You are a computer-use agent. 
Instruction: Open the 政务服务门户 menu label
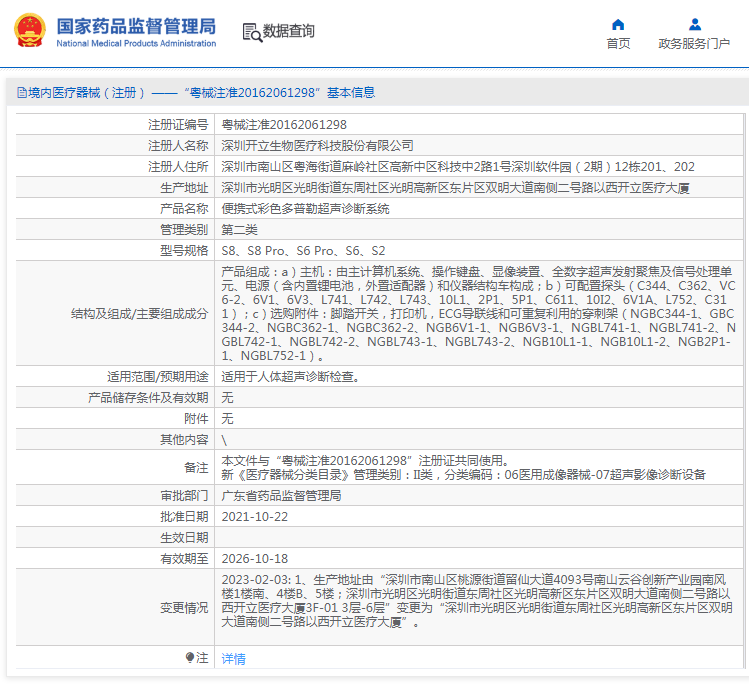pyautogui.click(x=694, y=44)
